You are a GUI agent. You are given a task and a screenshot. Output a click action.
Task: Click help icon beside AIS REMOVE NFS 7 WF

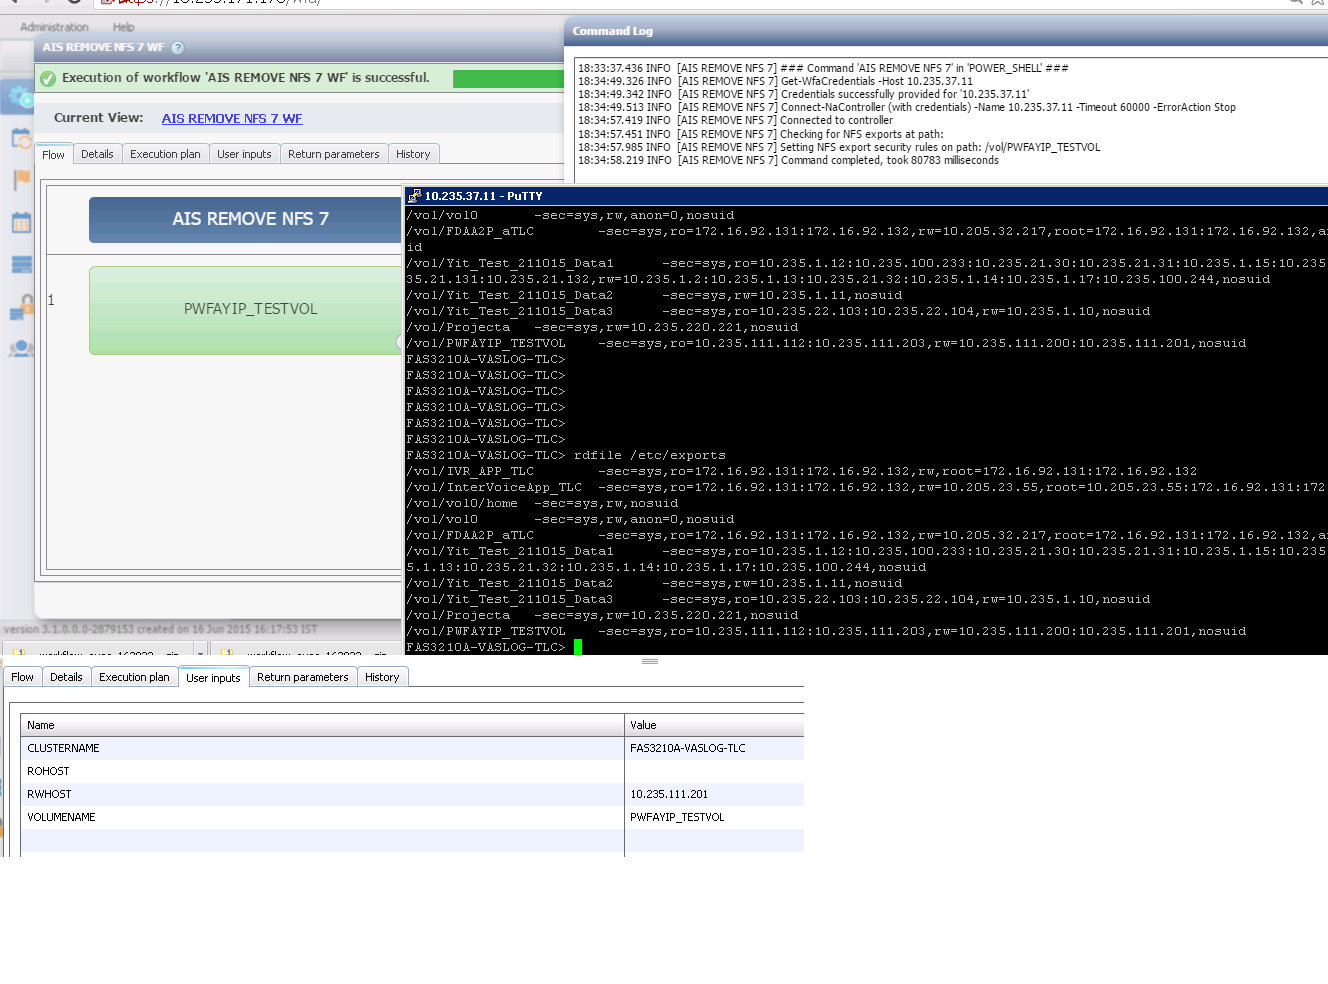(178, 47)
